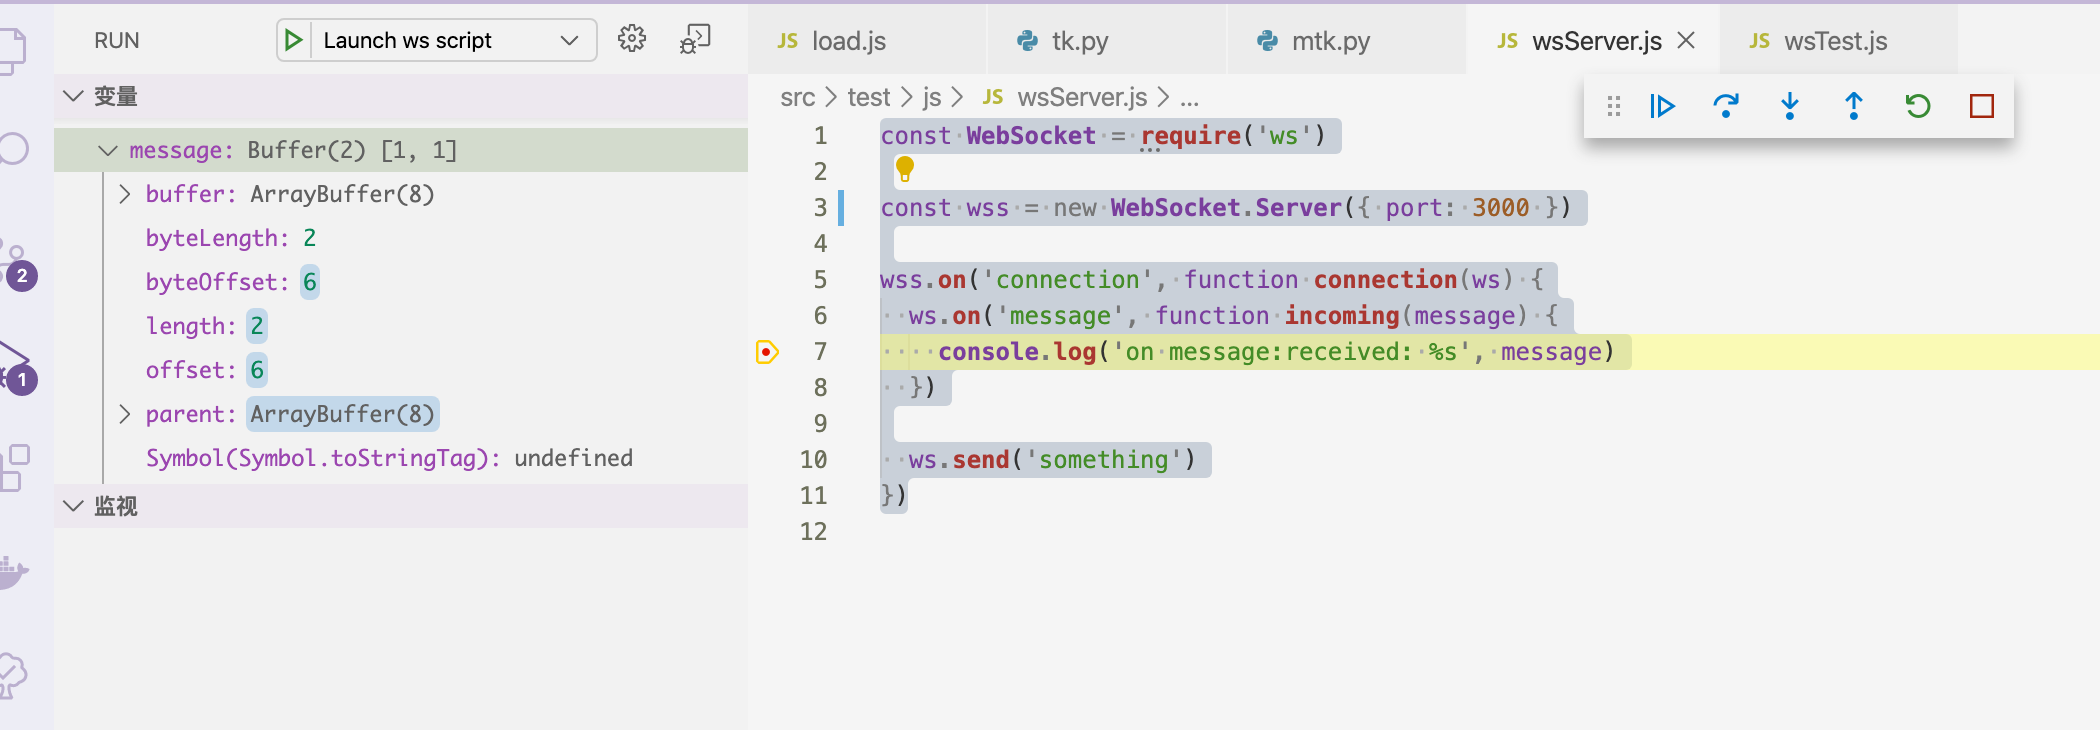Select the byteLength: 2 variable row
The width and height of the screenshot is (2100, 730).
401,238
